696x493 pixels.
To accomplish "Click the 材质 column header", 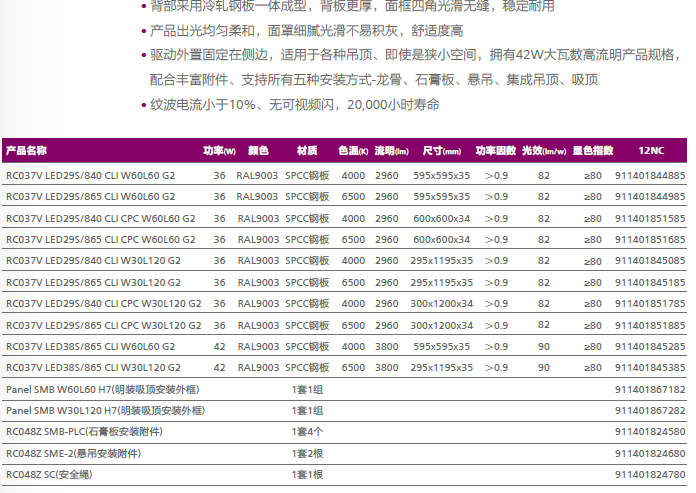I will [307, 151].
